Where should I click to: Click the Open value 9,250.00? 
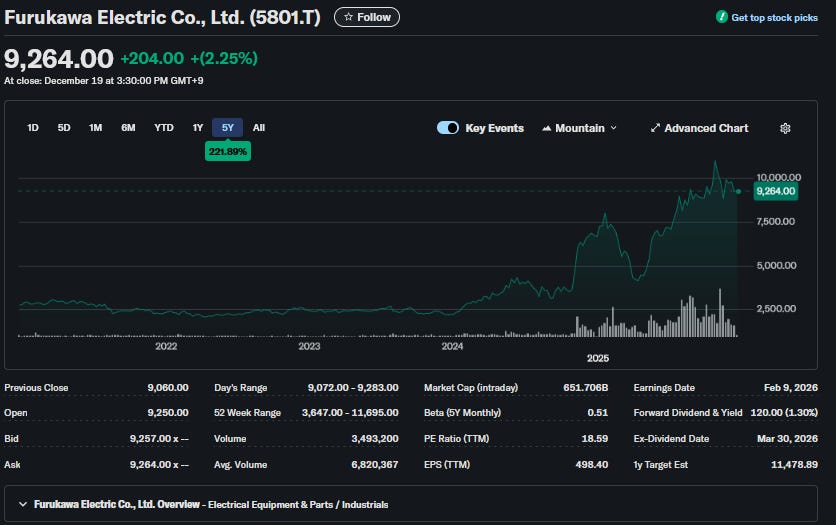click(x=168, y=413)
